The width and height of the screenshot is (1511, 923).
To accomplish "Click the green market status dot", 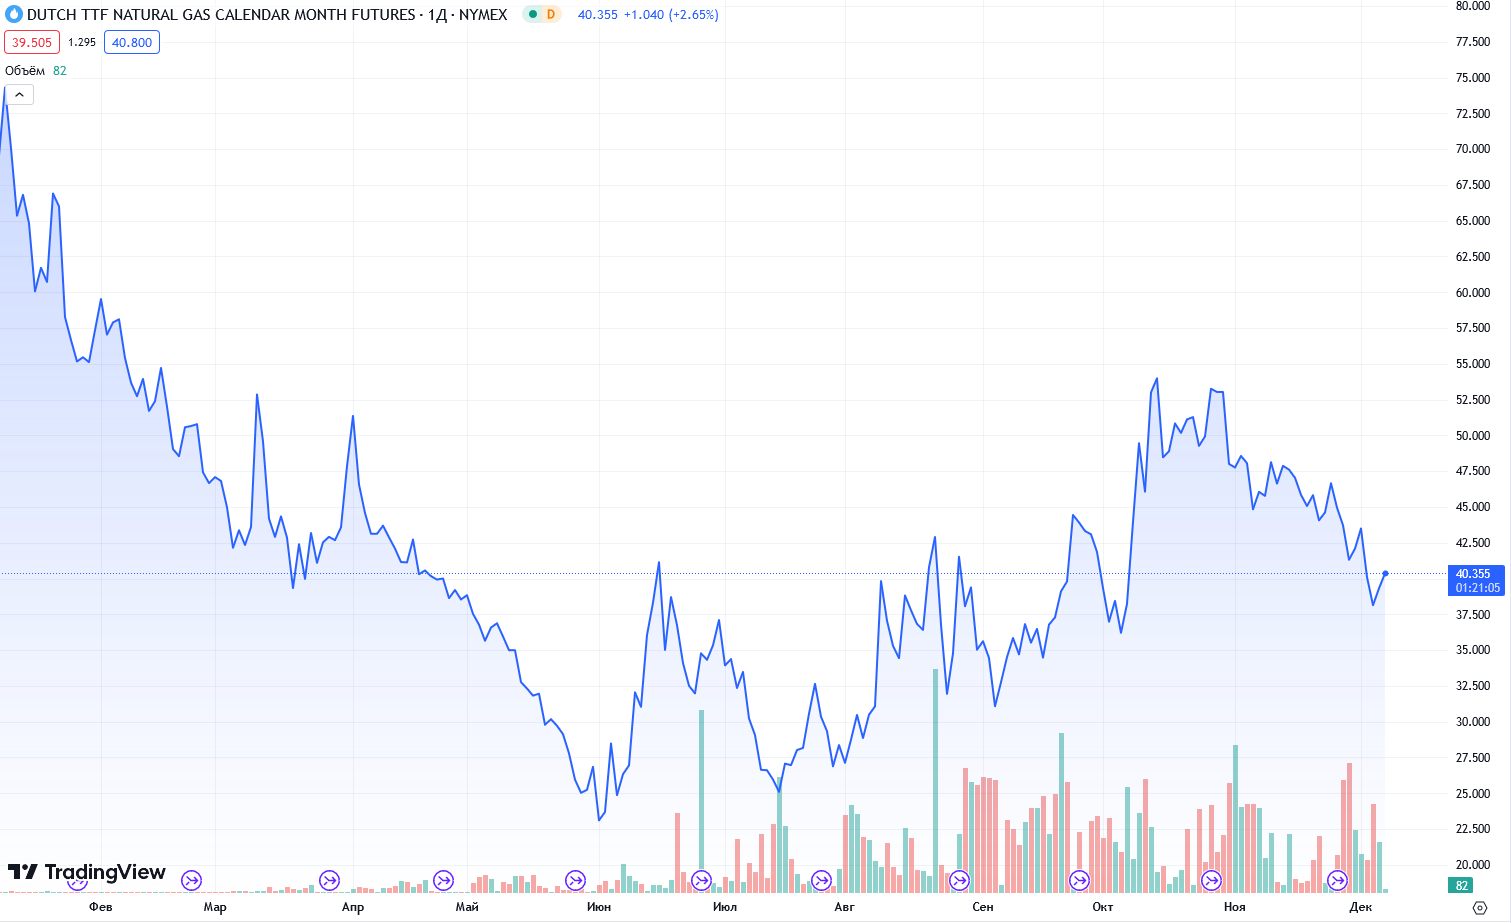I will (533, 15).
